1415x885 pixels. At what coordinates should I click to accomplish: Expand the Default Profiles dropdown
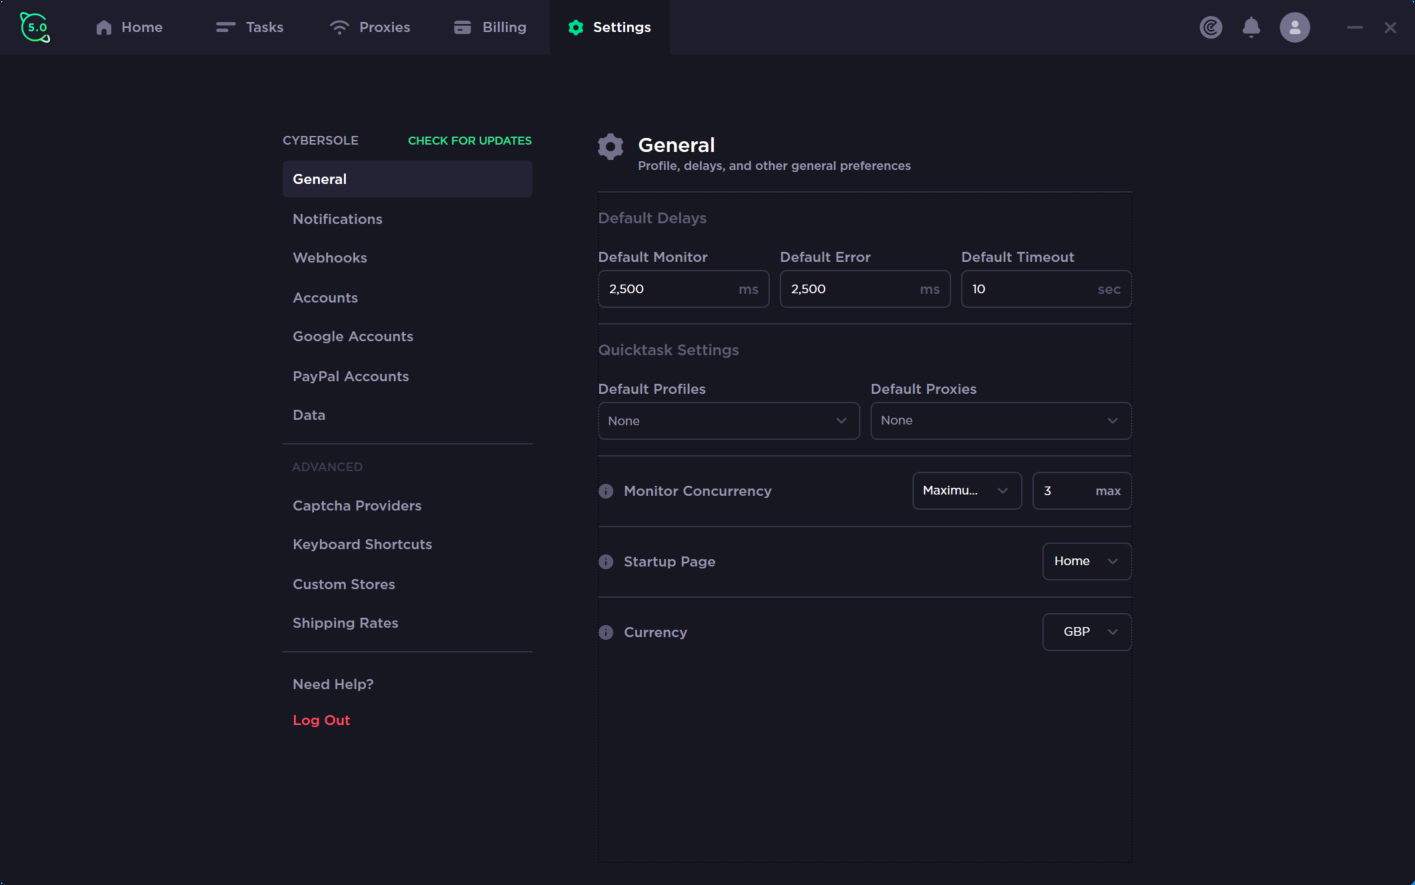point(729,421)
